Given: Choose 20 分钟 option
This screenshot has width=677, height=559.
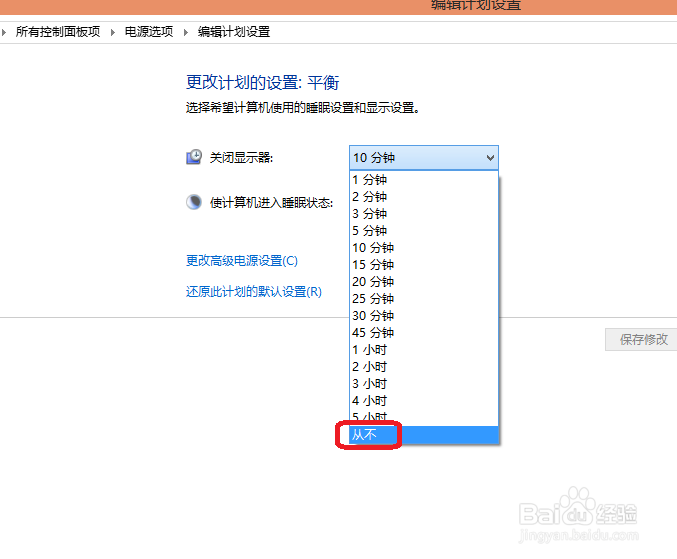Looking at the screenshot, I should (x=424, y=281).
